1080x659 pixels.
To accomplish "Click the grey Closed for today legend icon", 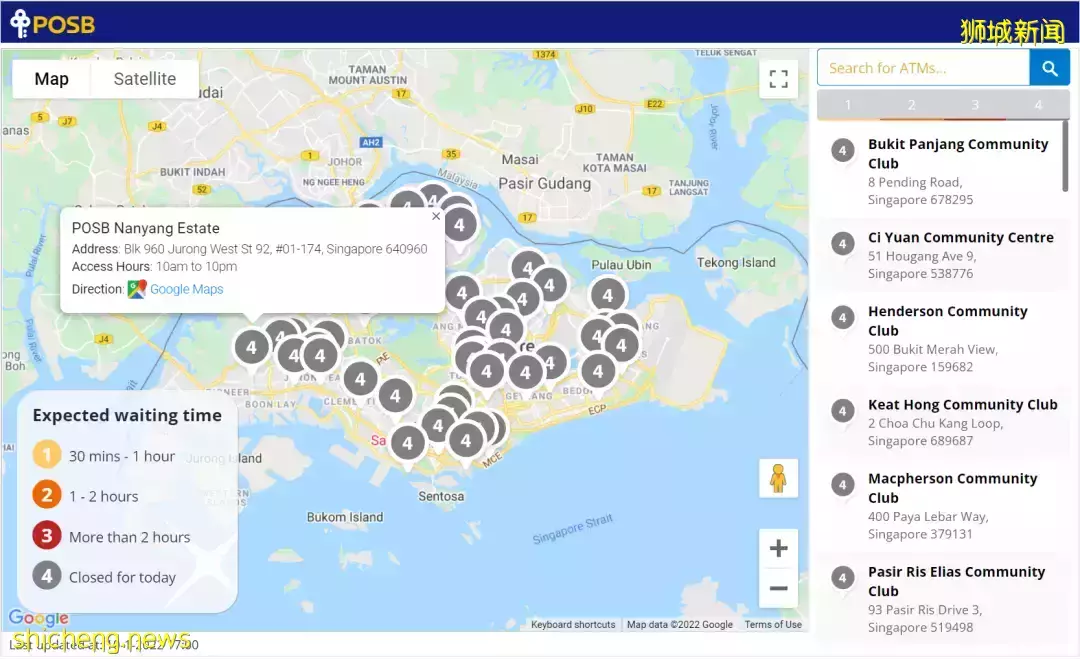I will 47,576.
